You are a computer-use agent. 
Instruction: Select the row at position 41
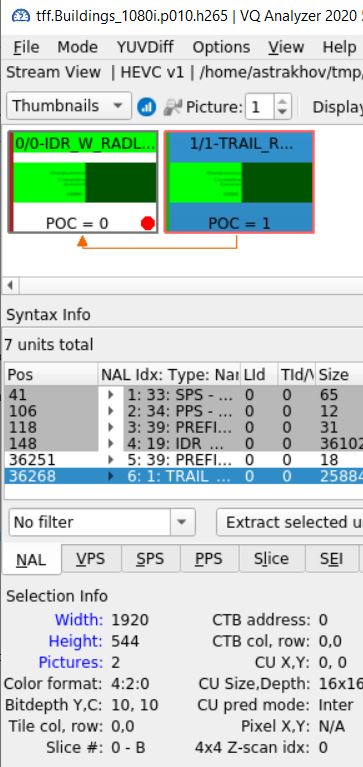click(x=183, y=395)
